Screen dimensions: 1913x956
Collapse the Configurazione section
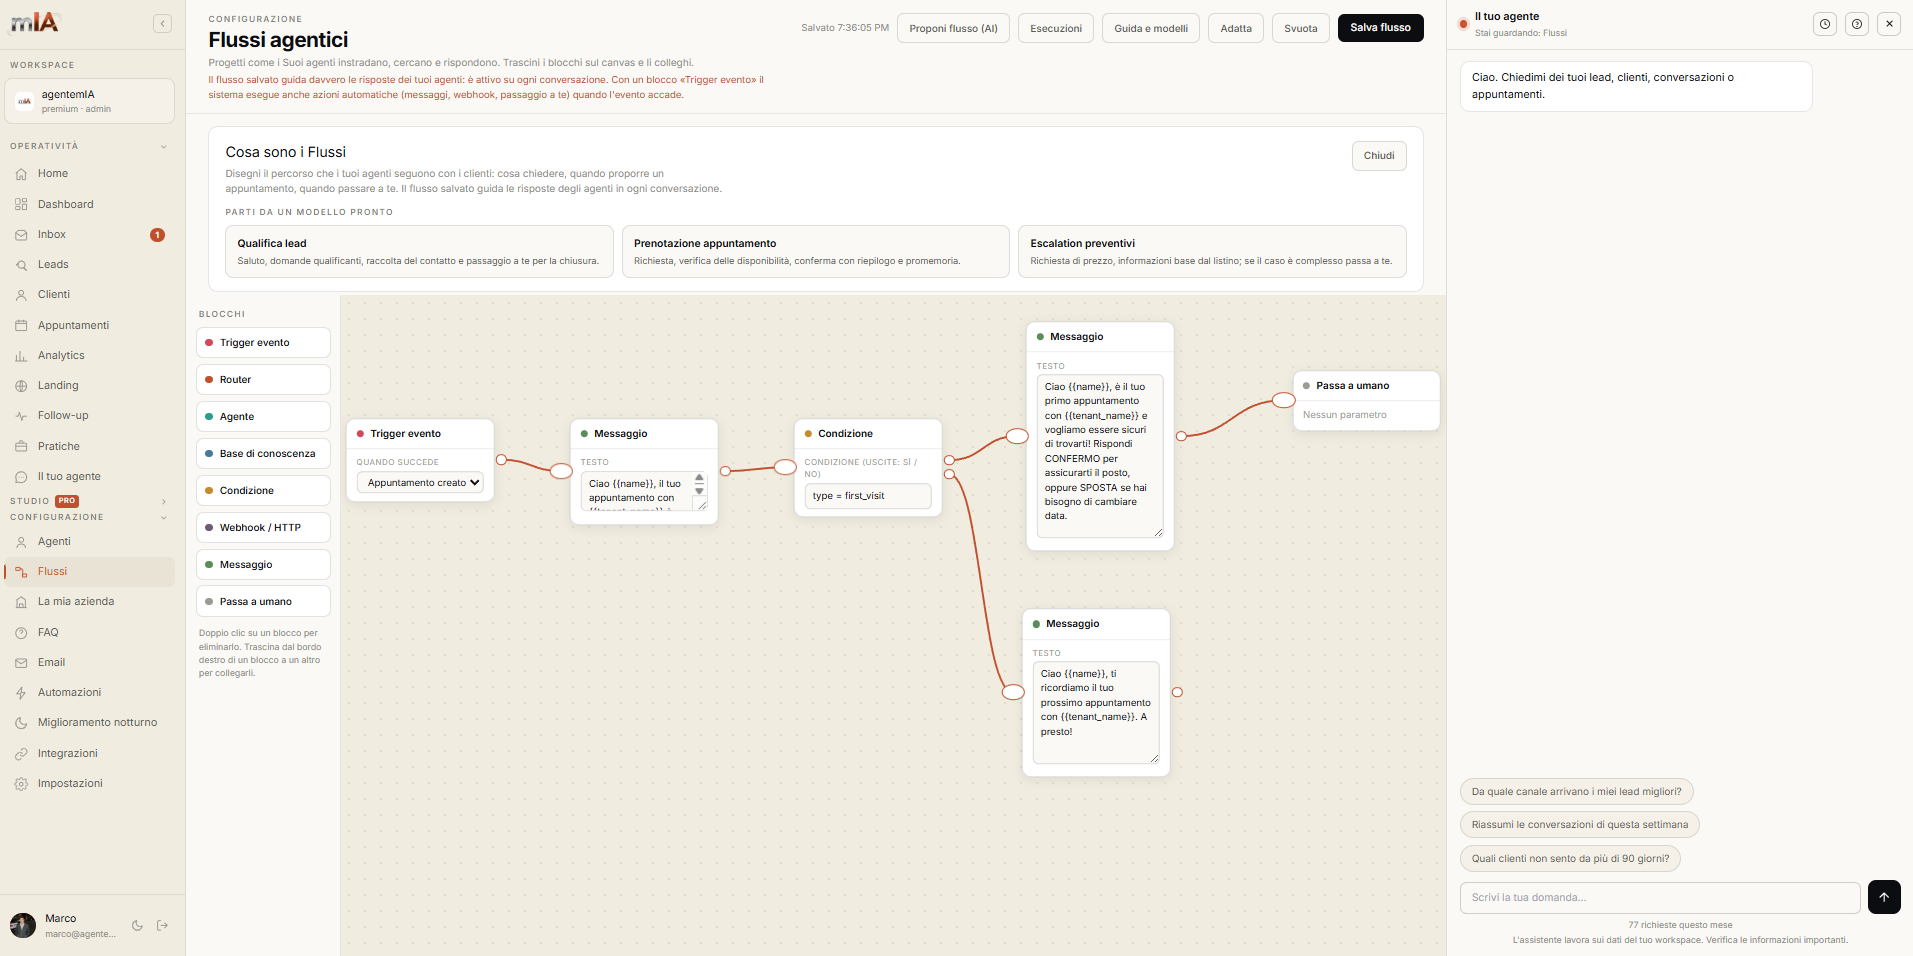click(x=164, y=518)
